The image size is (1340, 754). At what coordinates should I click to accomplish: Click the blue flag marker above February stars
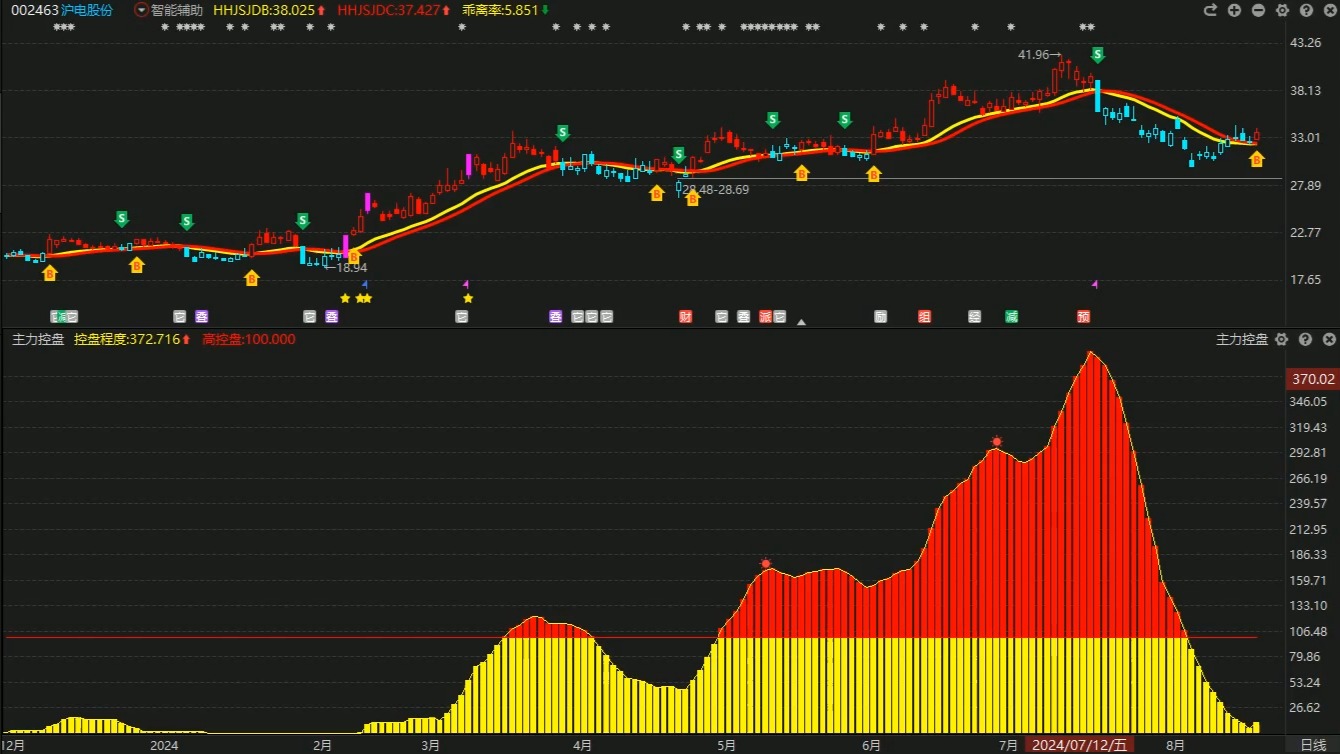tap(365, 285)
